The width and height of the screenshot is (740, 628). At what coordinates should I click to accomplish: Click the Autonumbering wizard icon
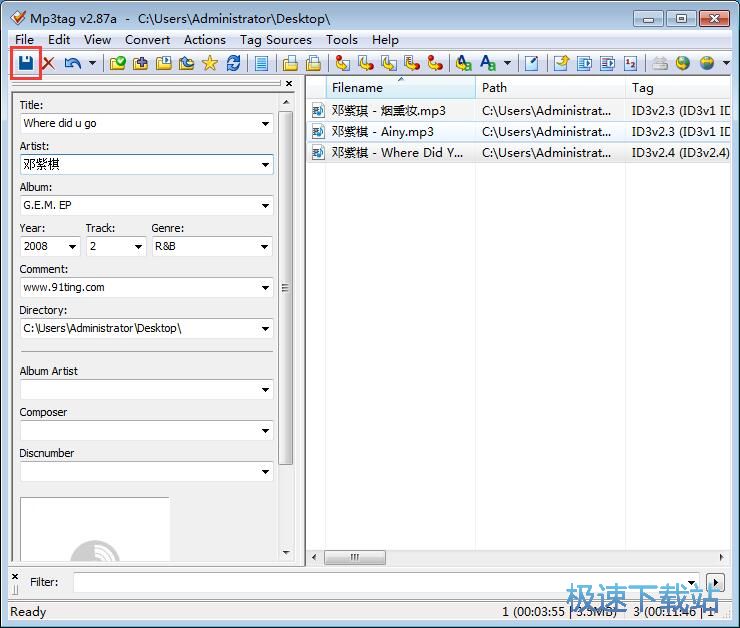[630, 63]
